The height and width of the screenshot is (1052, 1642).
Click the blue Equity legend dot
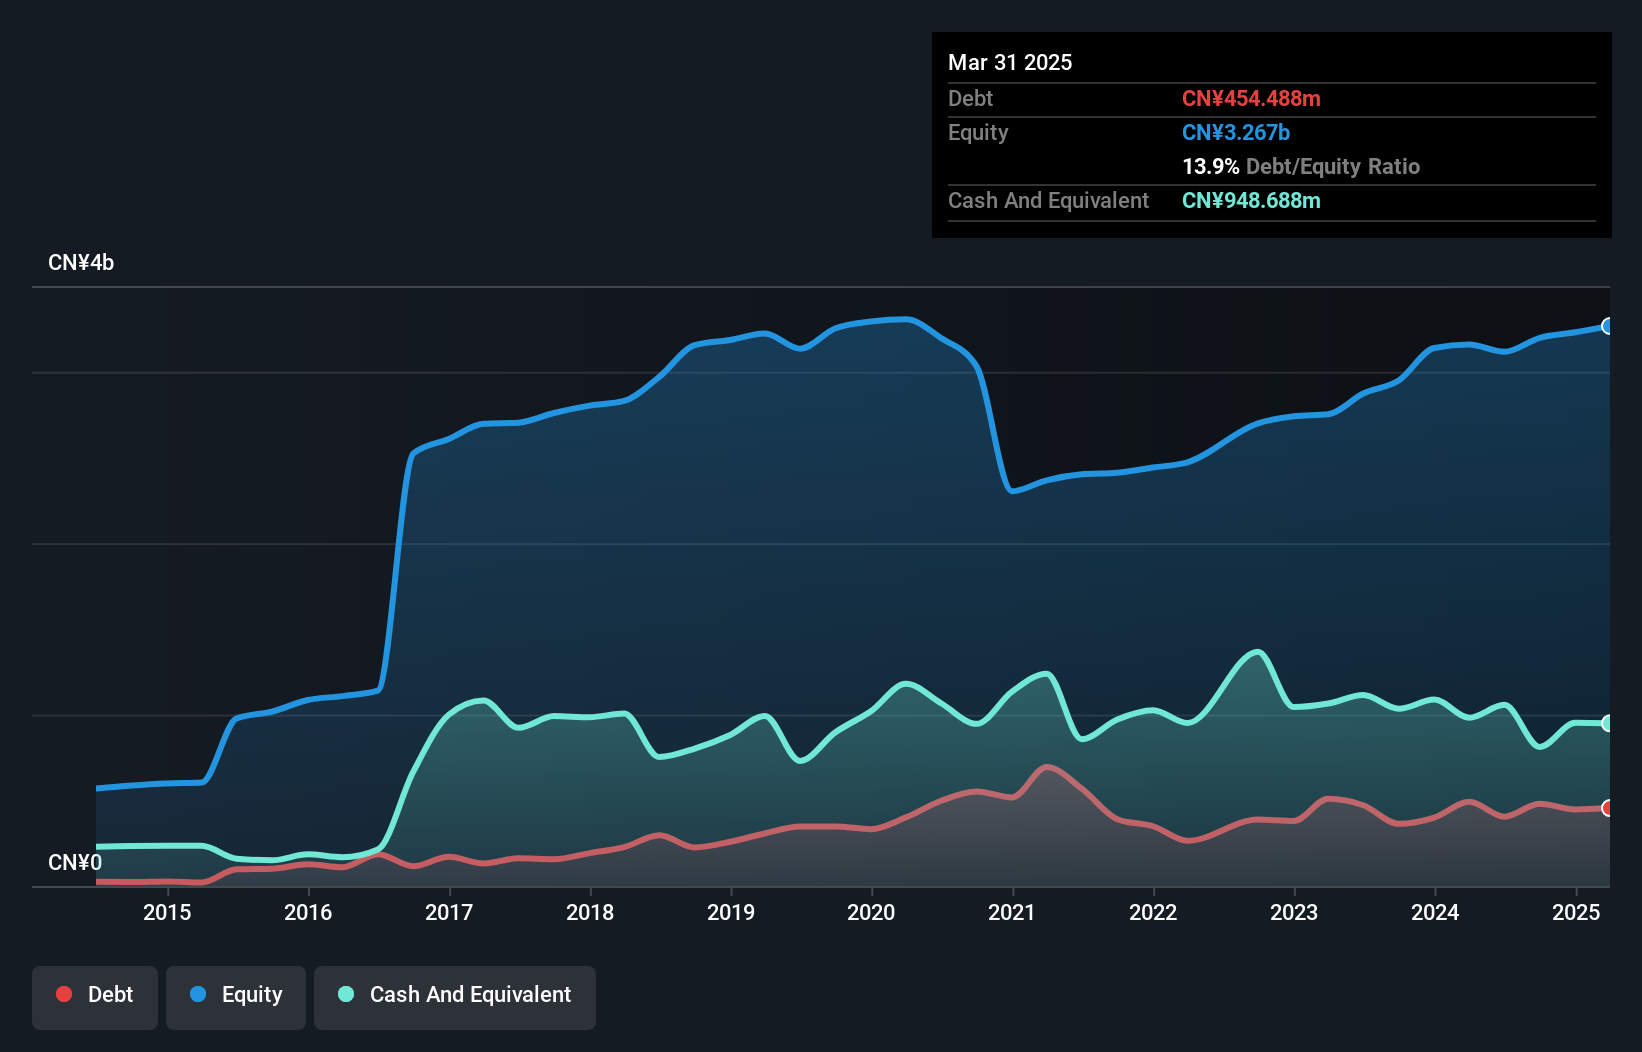coord(198,994)
